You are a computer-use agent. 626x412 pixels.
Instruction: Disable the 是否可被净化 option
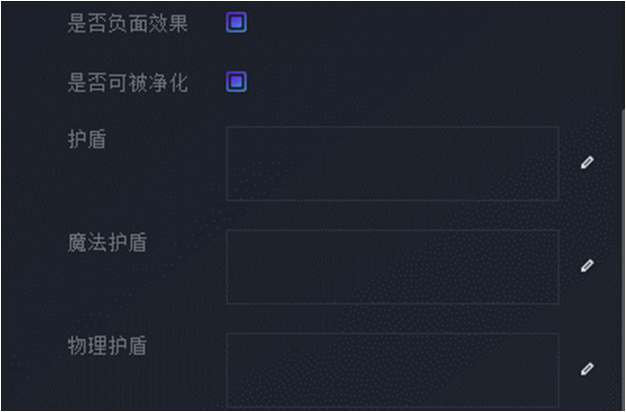pyautogui.click(x=236, y=81)
